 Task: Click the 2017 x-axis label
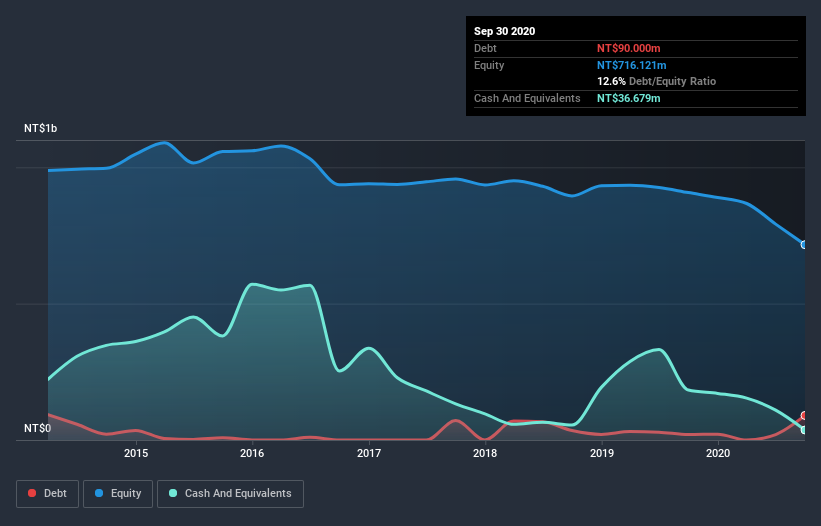point(369,453)
